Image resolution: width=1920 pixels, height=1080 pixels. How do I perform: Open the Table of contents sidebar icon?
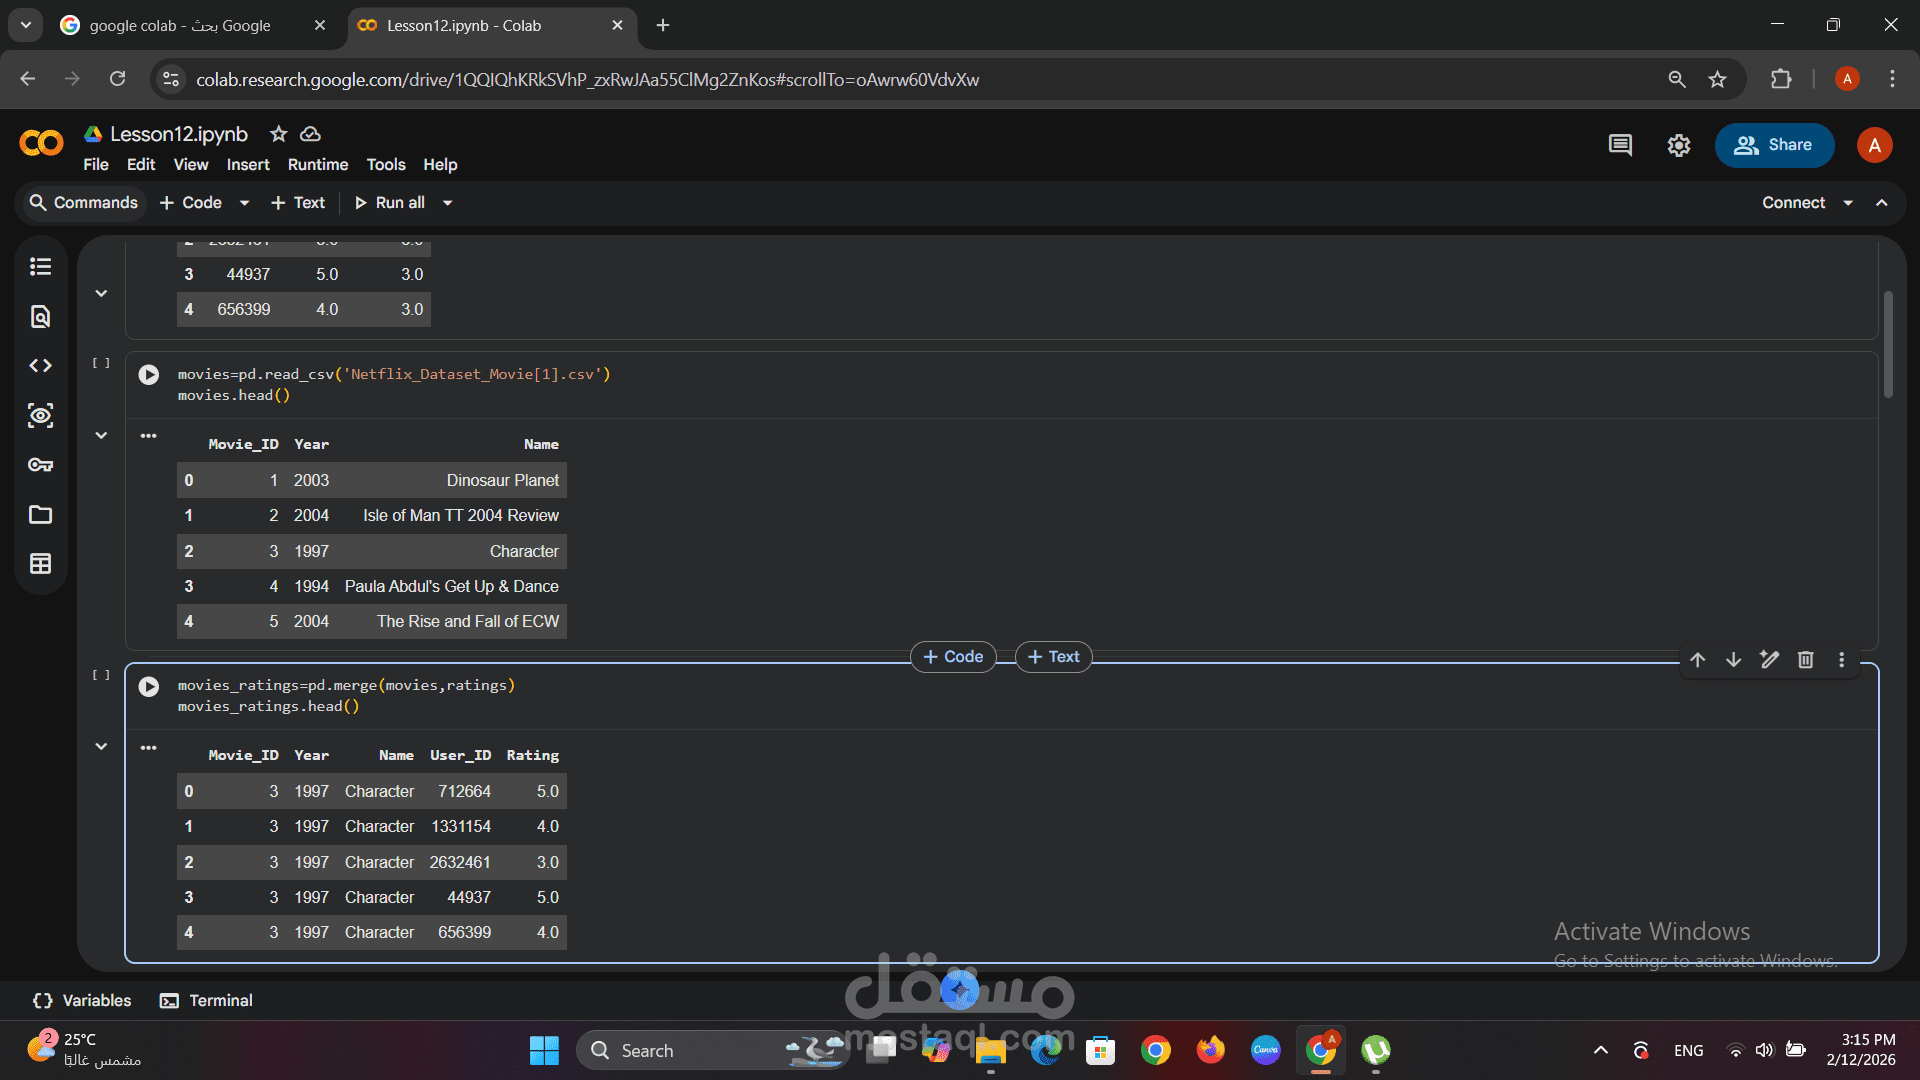coord(40,266)
